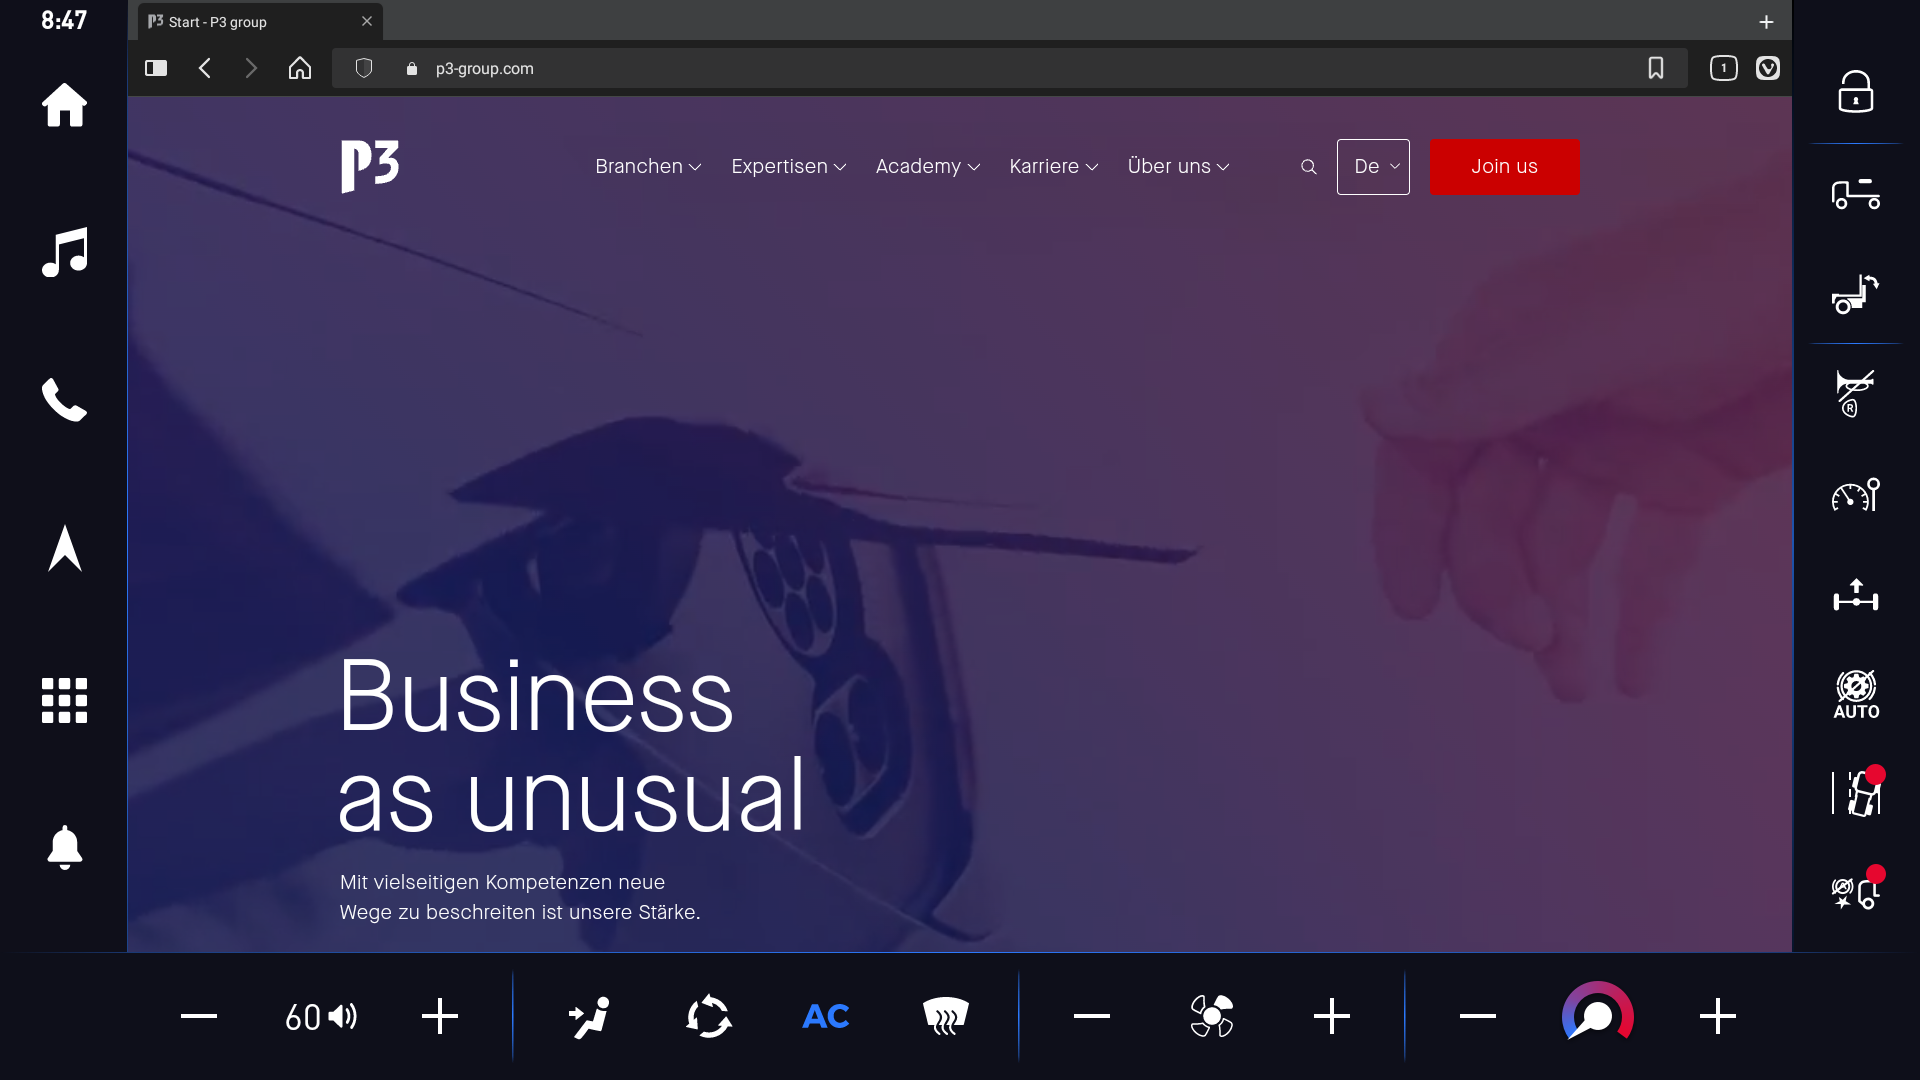Expand the Academy menu

point(927,166)
